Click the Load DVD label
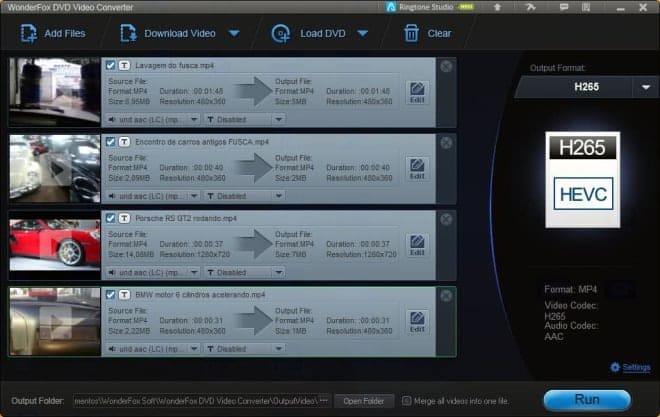The height and width of the screenshot is (417, 660). pyautogui.click(x=323, y=33)
